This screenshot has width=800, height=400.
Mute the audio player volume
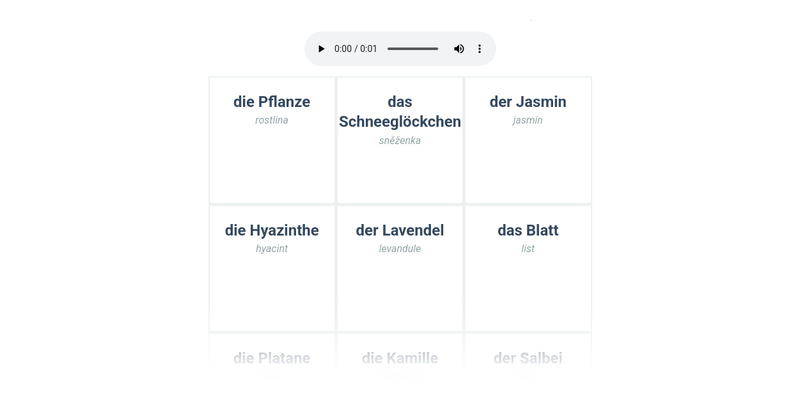pyautogui.click(x=459, y=49)
